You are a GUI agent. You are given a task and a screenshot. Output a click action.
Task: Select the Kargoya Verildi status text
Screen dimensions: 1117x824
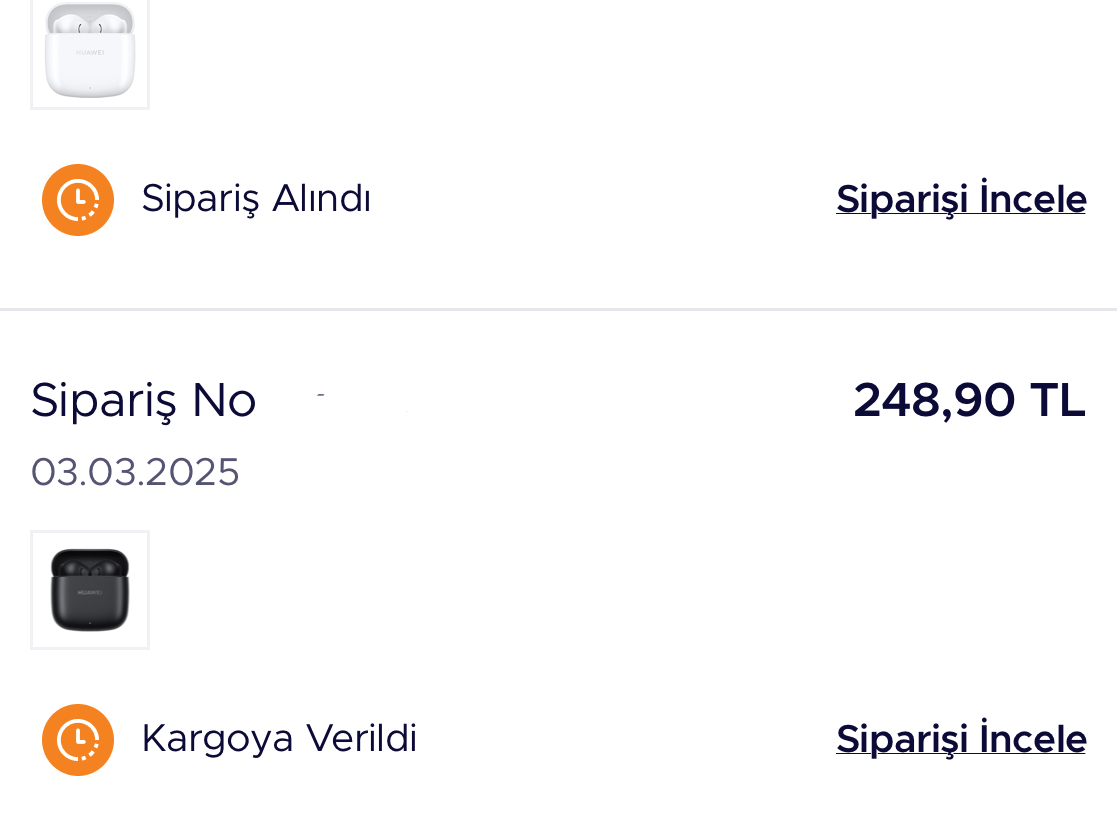point(279,739)
